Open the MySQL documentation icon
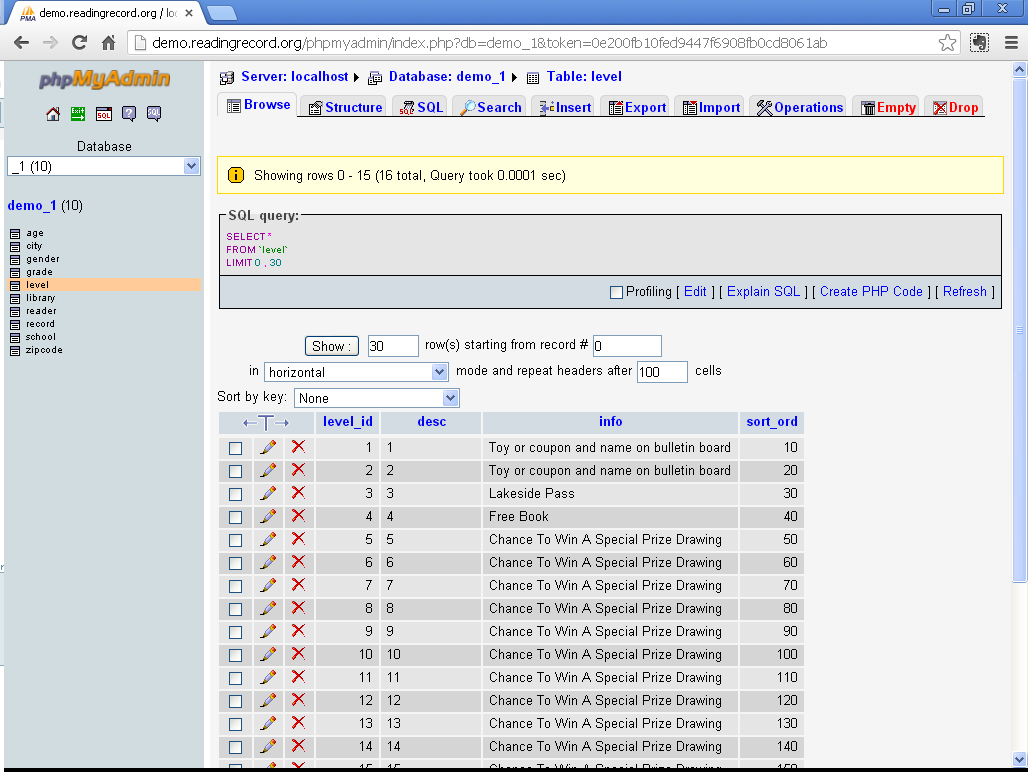 point(154,114)
